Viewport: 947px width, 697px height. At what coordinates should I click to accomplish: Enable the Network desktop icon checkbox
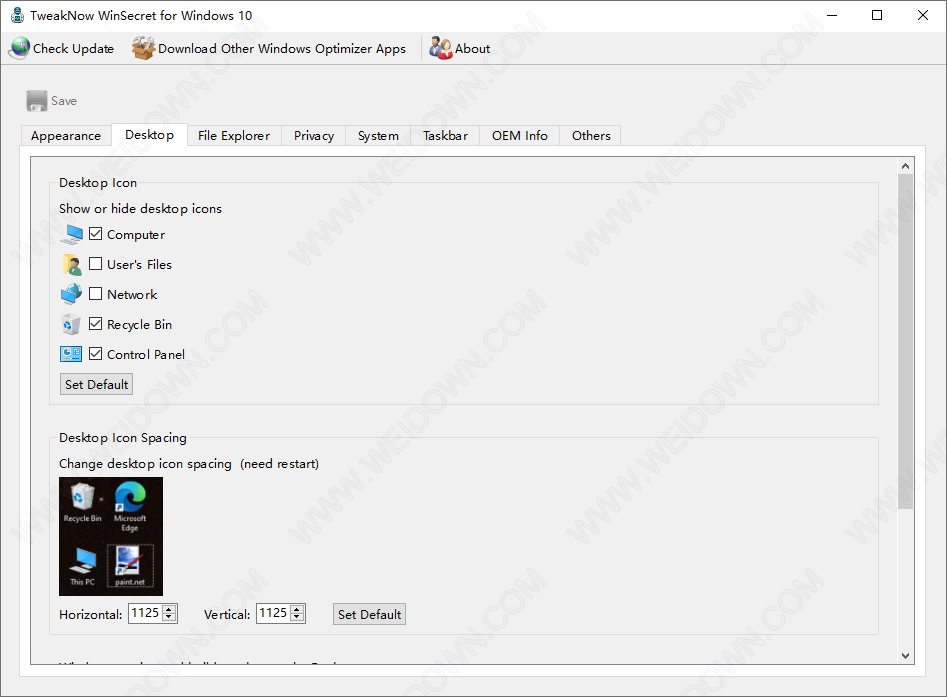coord(95,294)
